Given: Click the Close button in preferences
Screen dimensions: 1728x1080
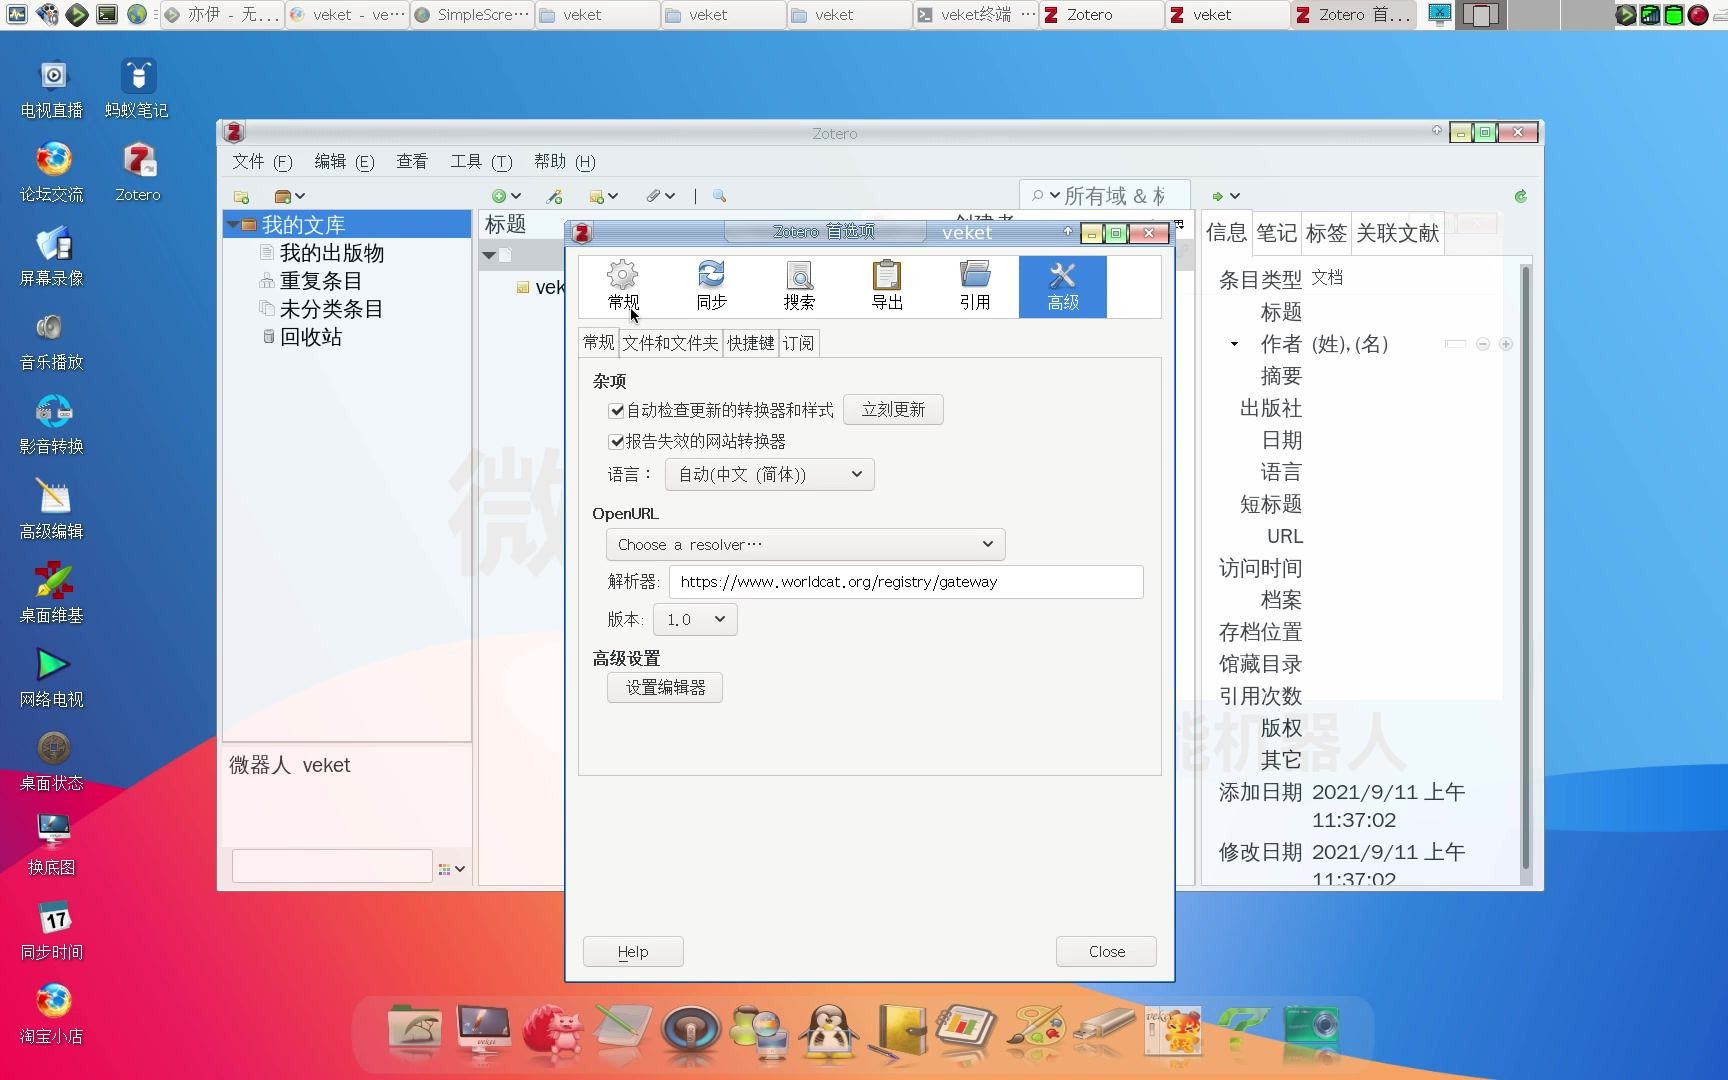Looking at the screenshot, I should coord(1106,952).
